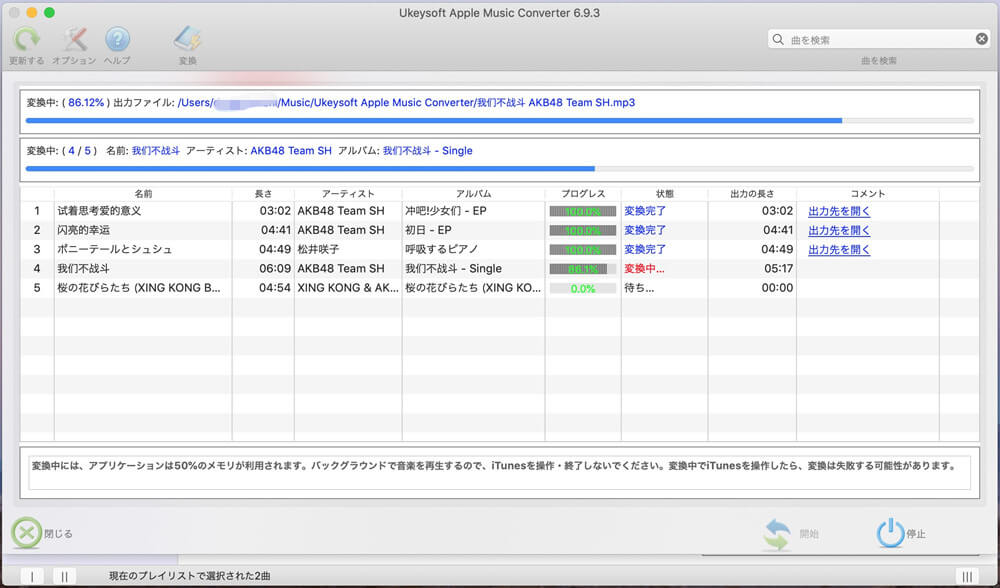This screenshot has width=1000, height=588.
Task: Select the song row 试着思考爱的意义
Action: point(499,211)
